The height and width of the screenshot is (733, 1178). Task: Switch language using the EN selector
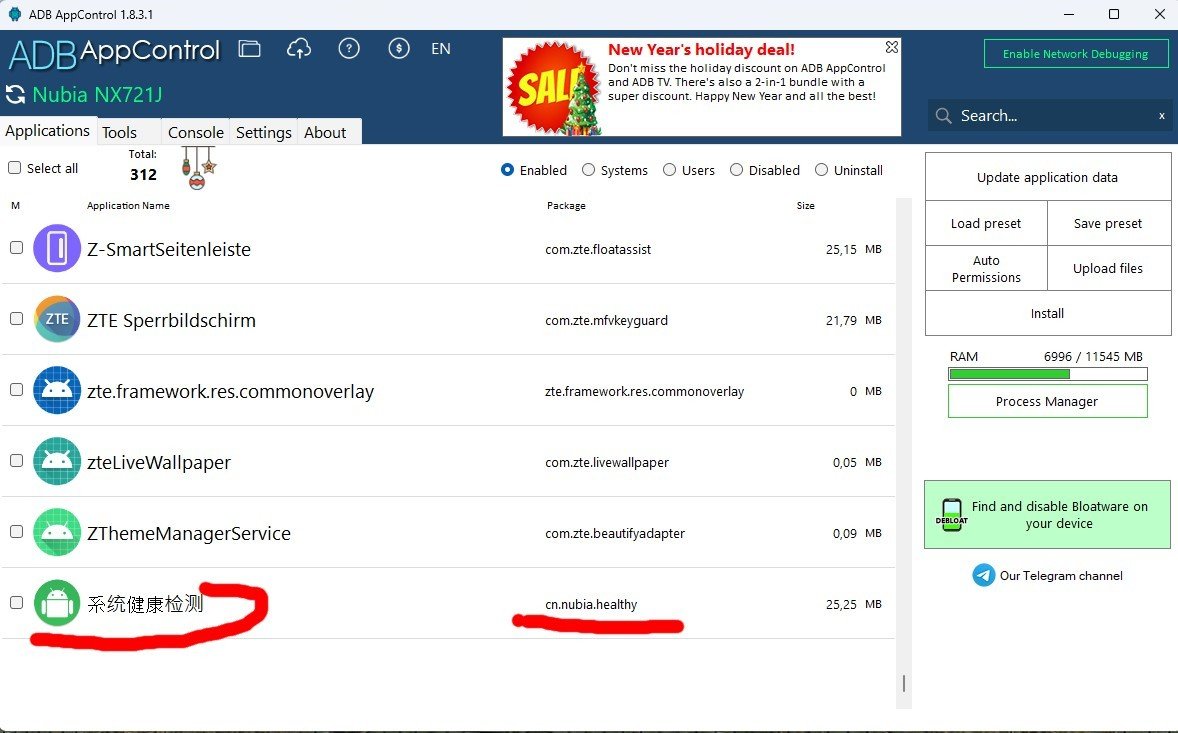[440, 49]
